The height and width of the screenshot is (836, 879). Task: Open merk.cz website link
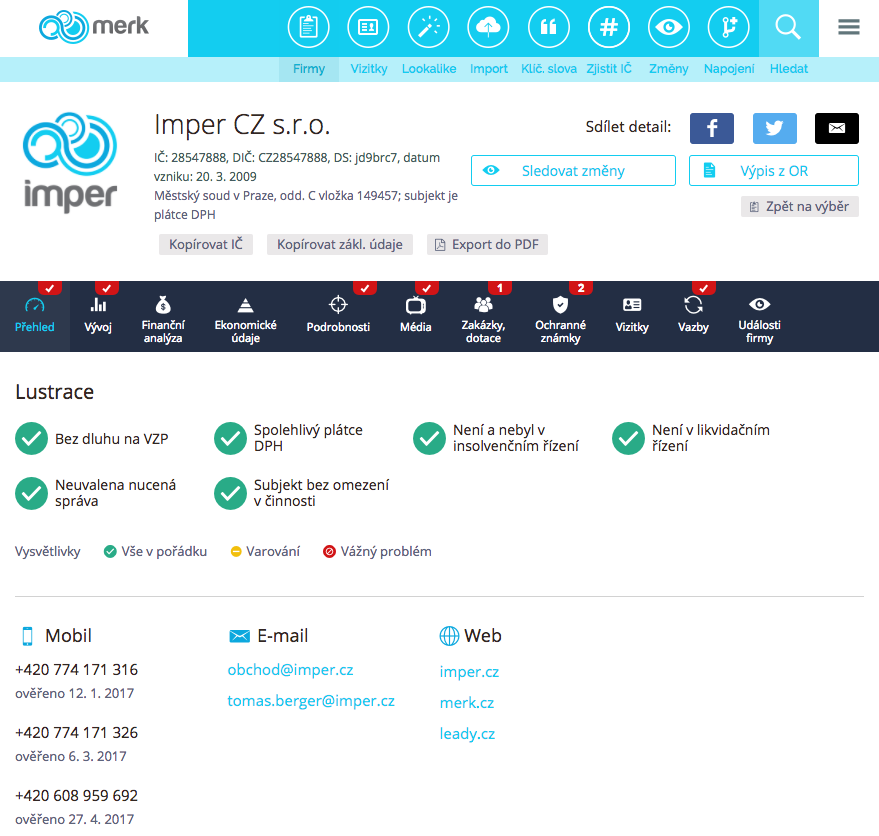pos(467,703)
